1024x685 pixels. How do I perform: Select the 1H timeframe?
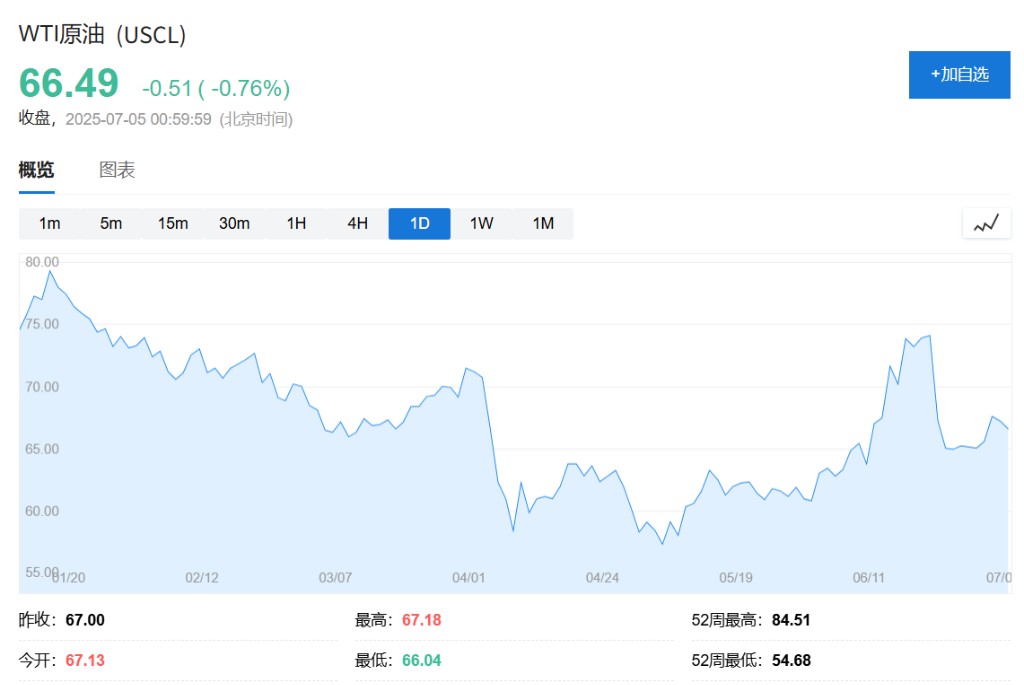click(x=296, y=224)
